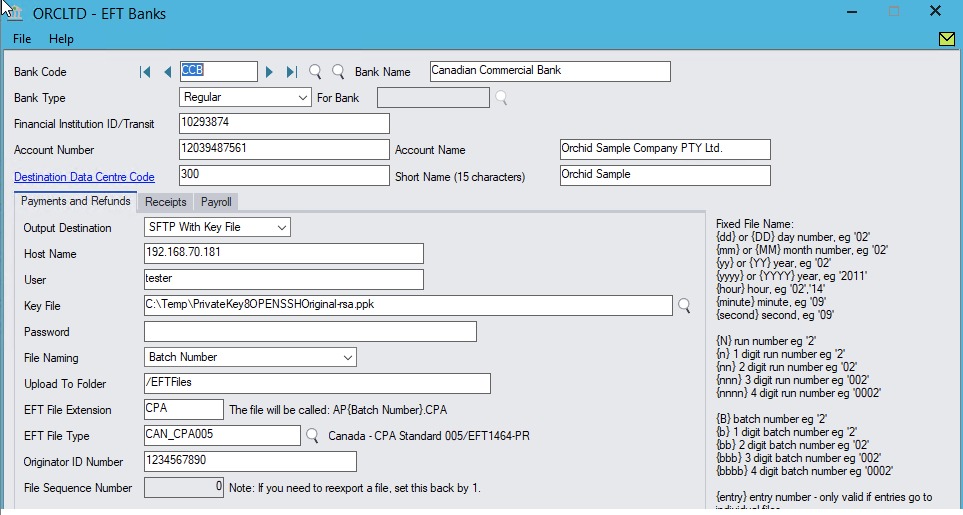Open the Help menu

(61, 39)
